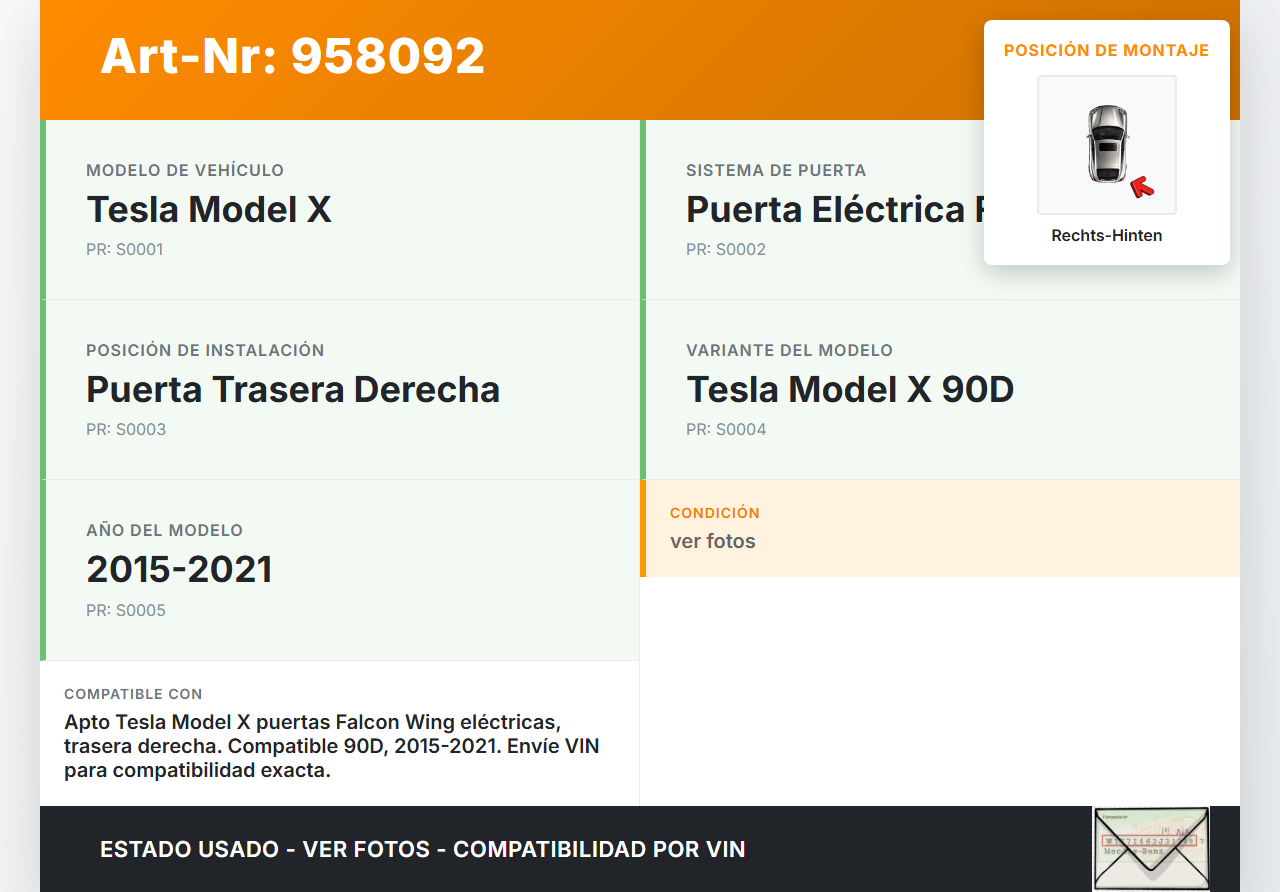Open the envelope VIN document thumbnail

coord(1151,848)
